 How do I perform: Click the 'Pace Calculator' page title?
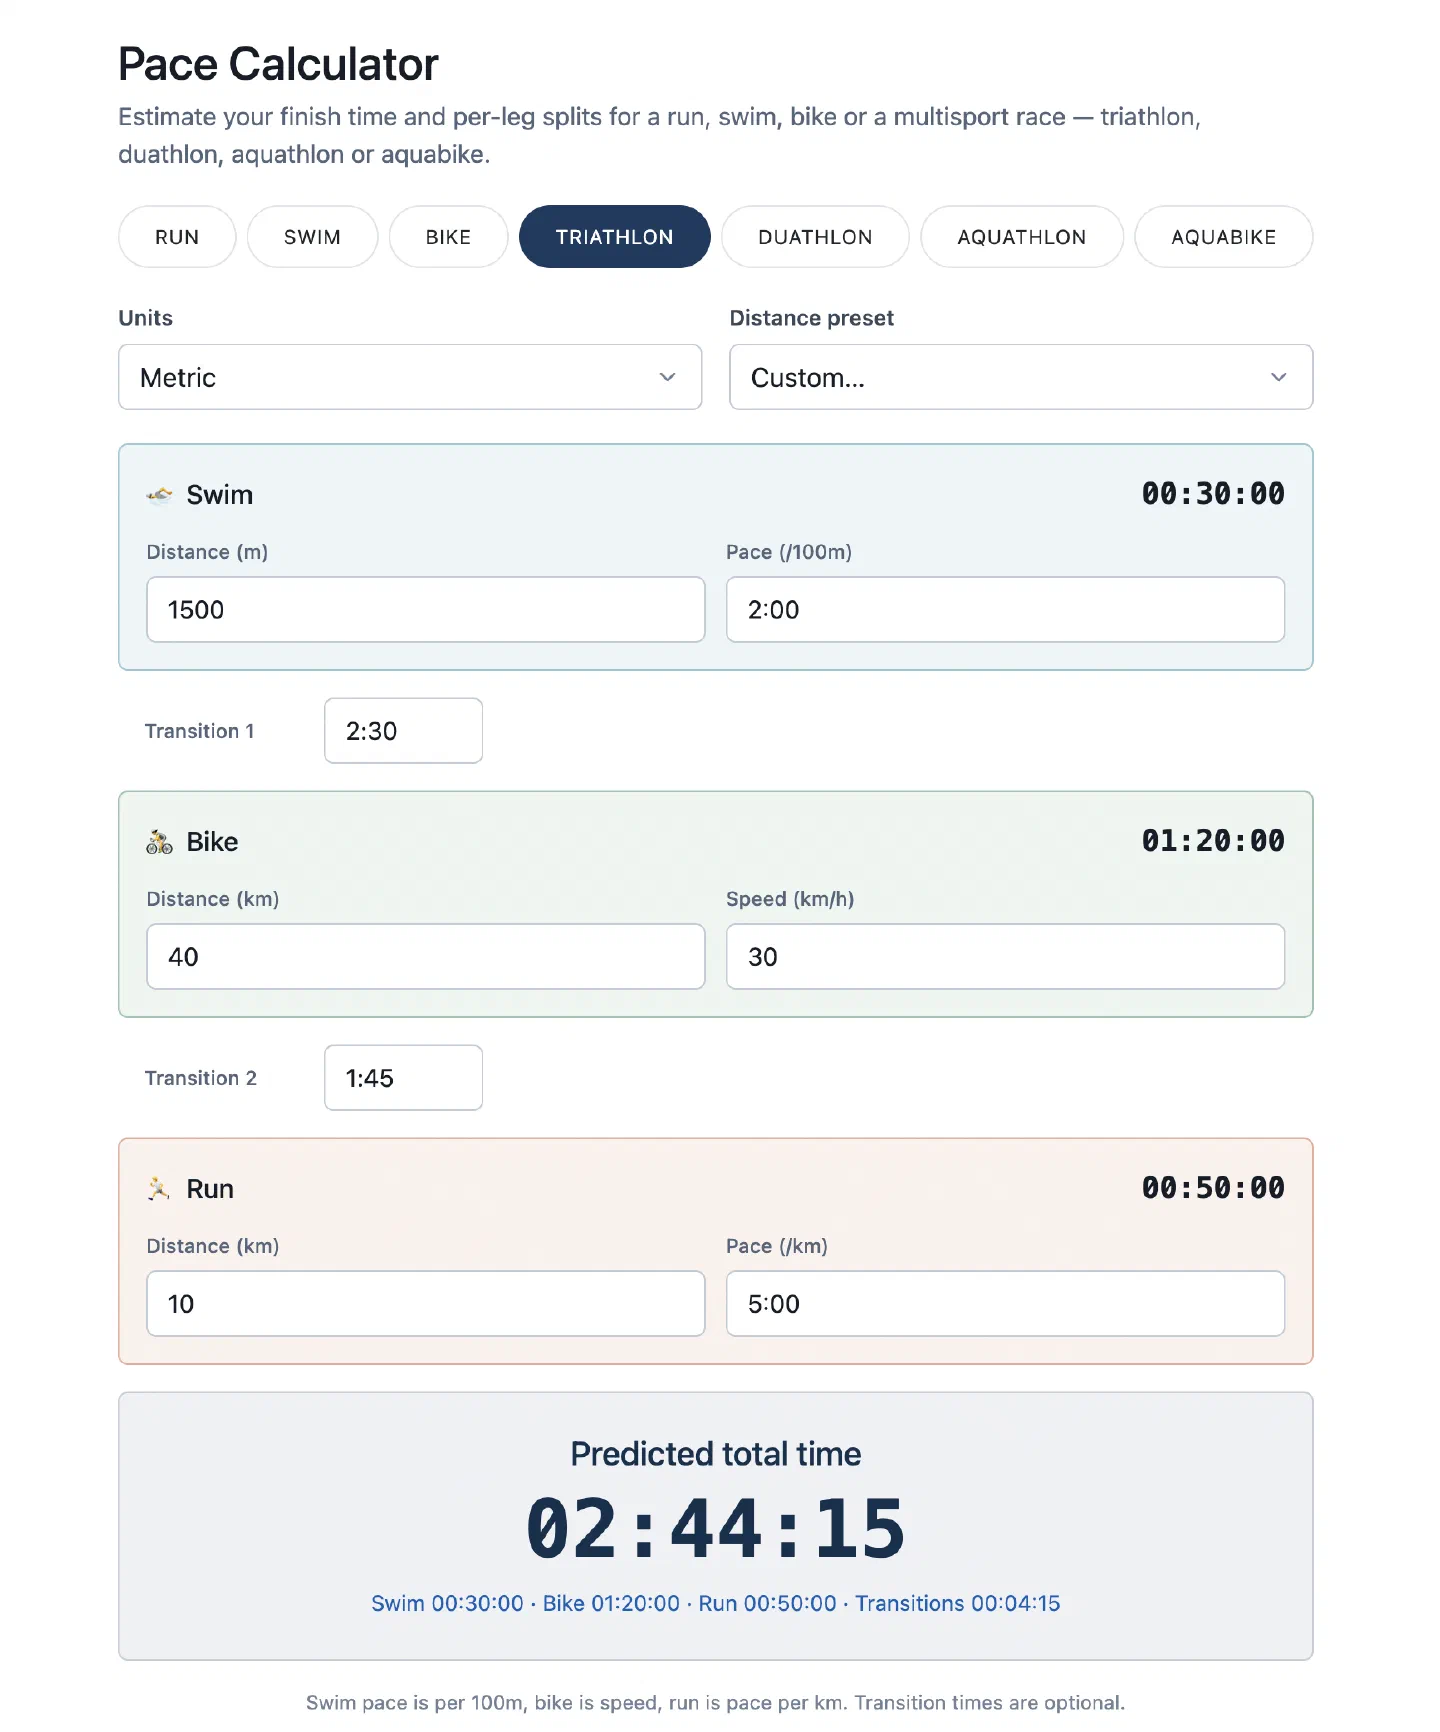(278, 64)
